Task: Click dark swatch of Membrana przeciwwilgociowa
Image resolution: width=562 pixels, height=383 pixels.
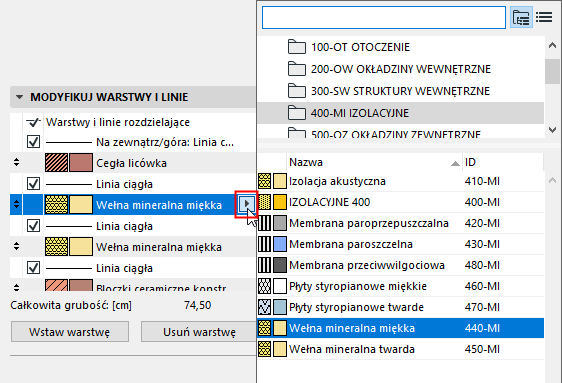Action: [280, 265]
